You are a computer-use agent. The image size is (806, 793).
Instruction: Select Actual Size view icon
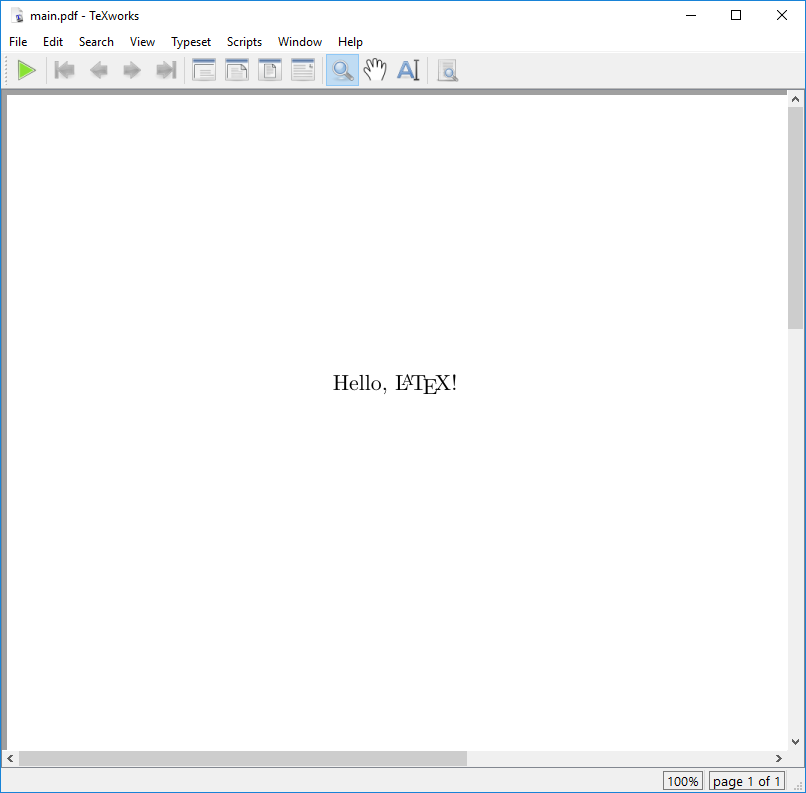[x=204, y=70]
